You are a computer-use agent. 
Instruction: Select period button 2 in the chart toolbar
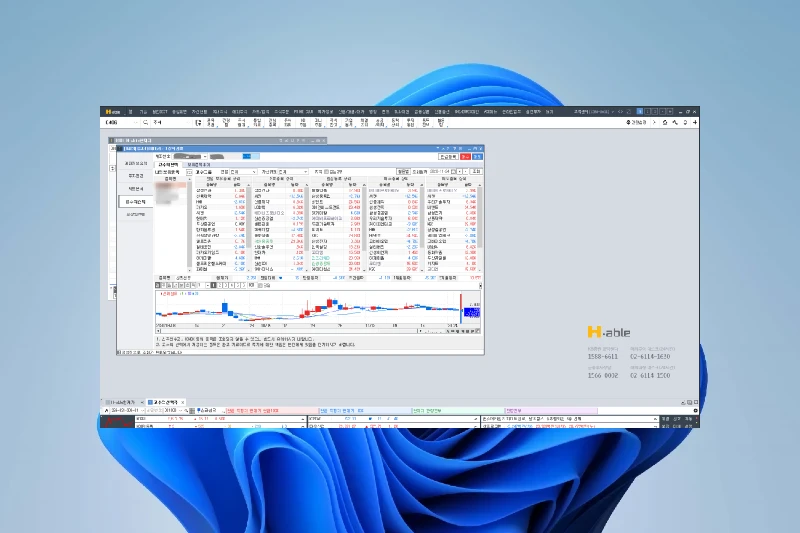pyautogui.click(x=220, y=285)
